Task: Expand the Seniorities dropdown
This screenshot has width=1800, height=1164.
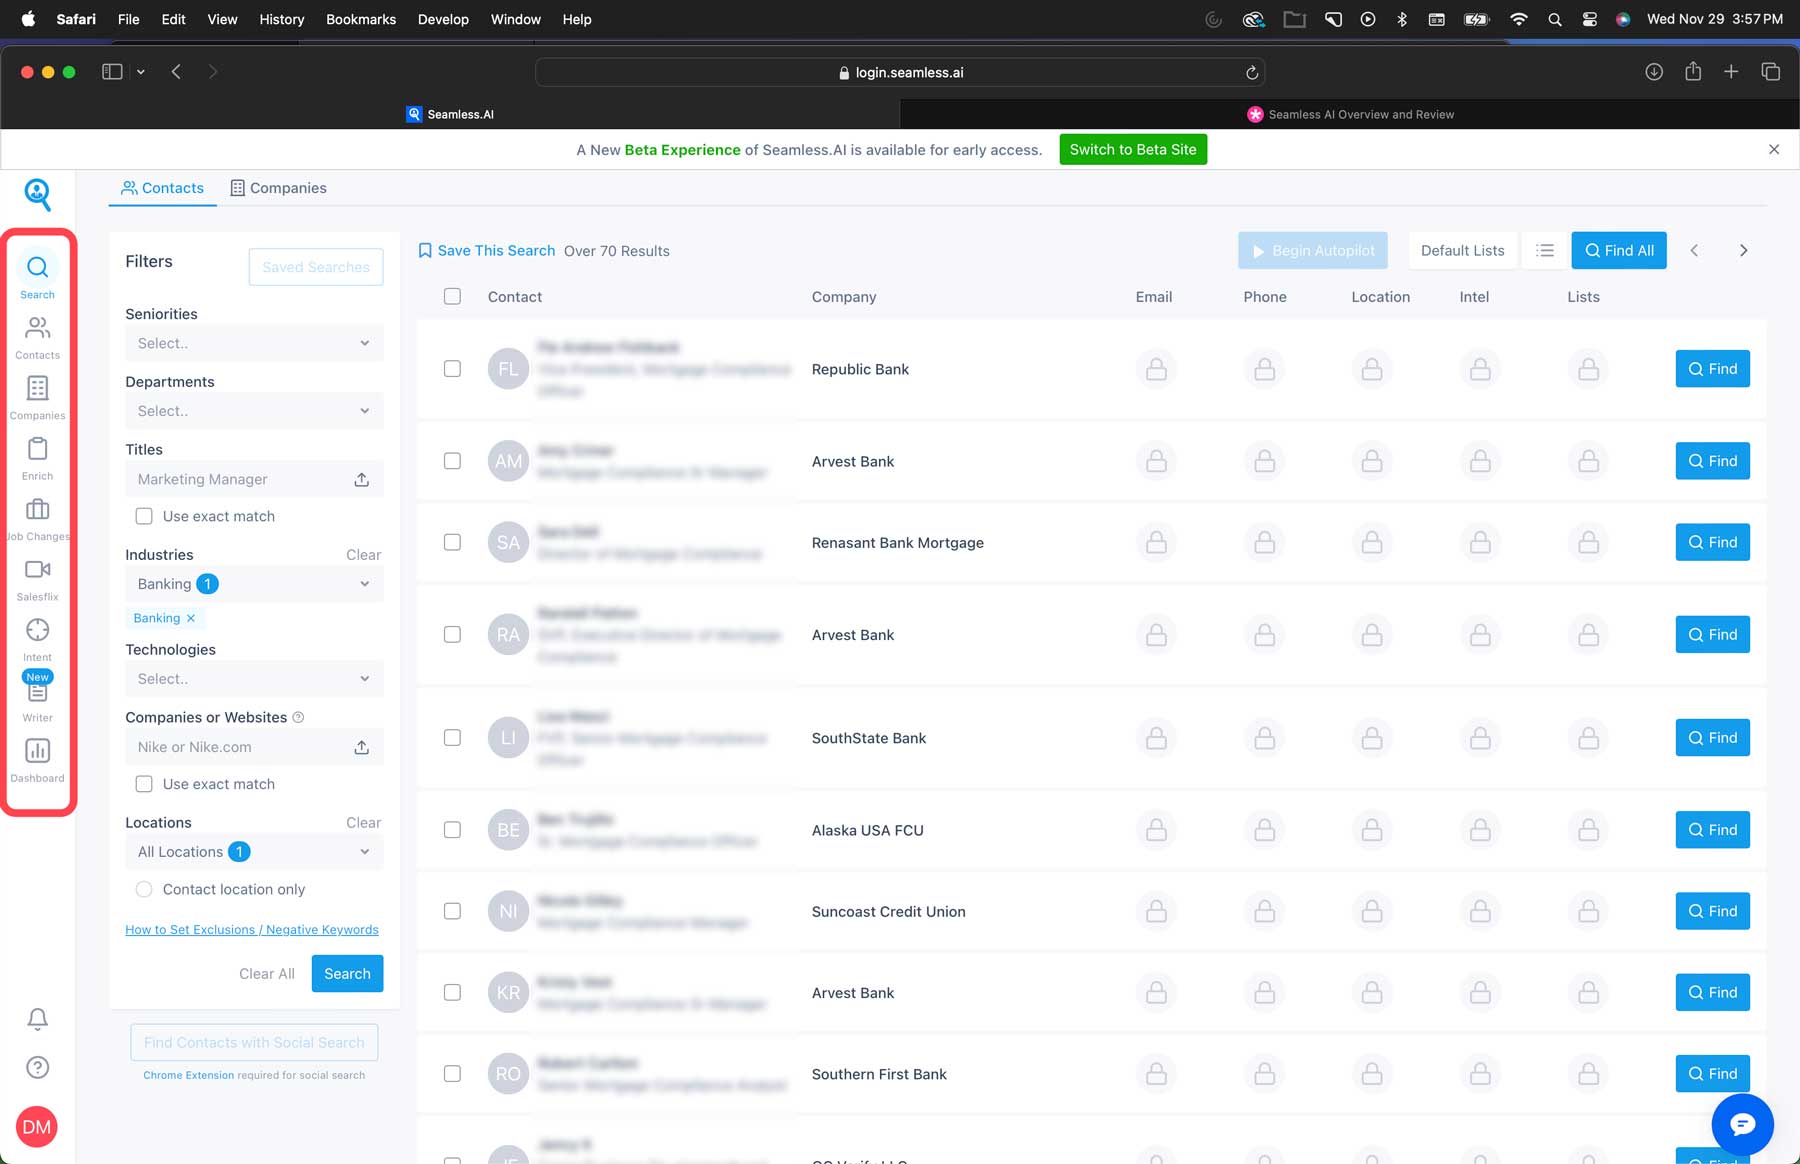Action: pos(253,342)
